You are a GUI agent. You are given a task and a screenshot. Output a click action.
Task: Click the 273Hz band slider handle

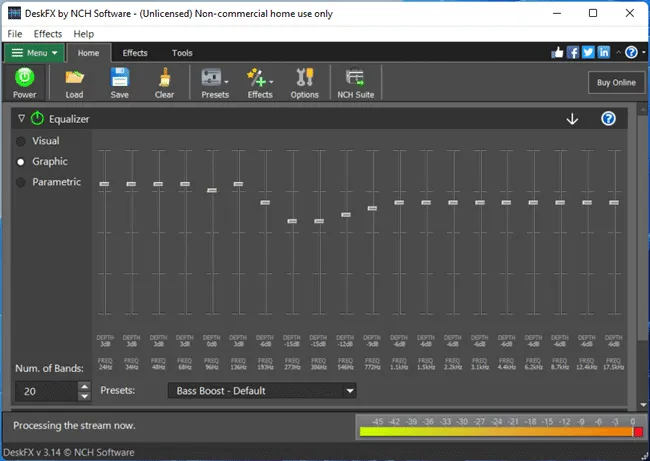292,221
